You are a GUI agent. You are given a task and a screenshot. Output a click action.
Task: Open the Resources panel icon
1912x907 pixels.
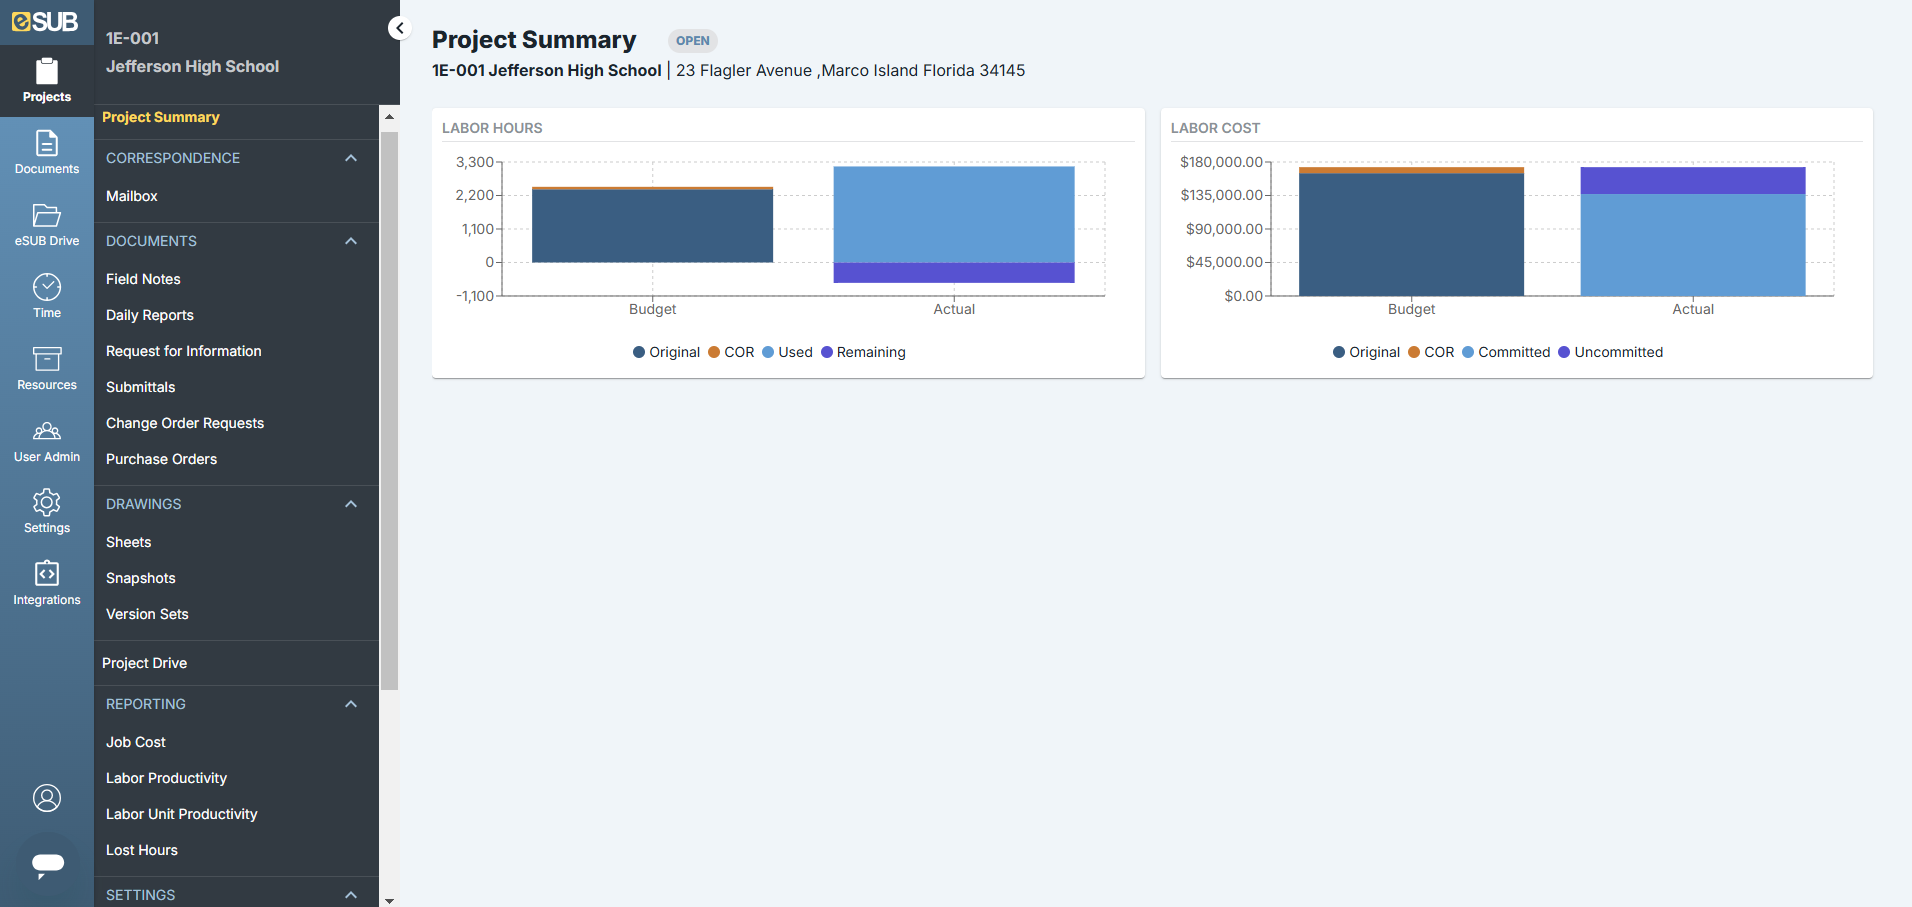[x=46, y=367]
